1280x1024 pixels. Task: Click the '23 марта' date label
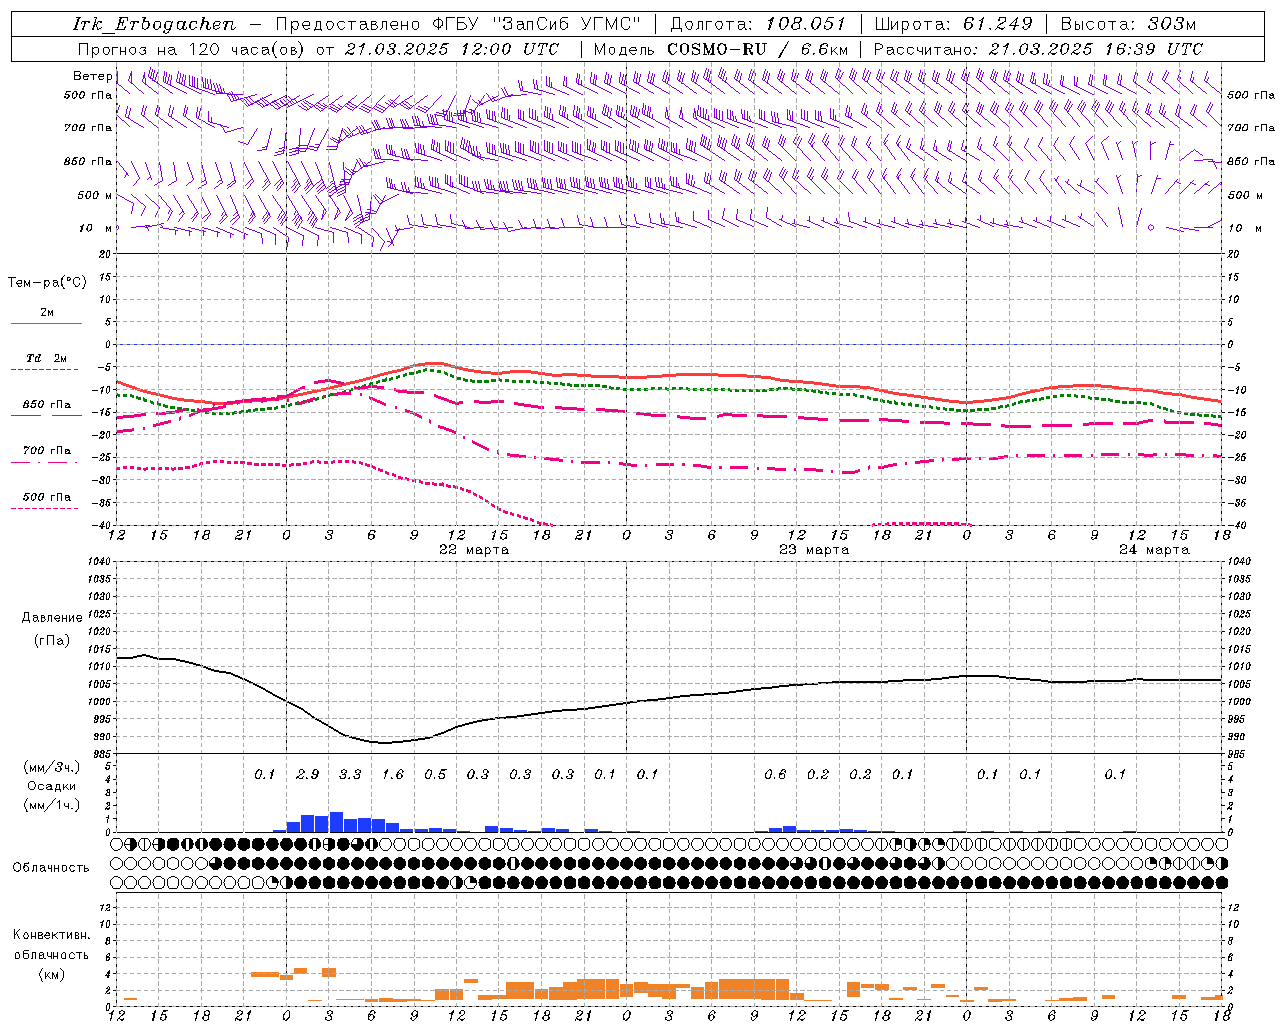(x=814, y=550)
